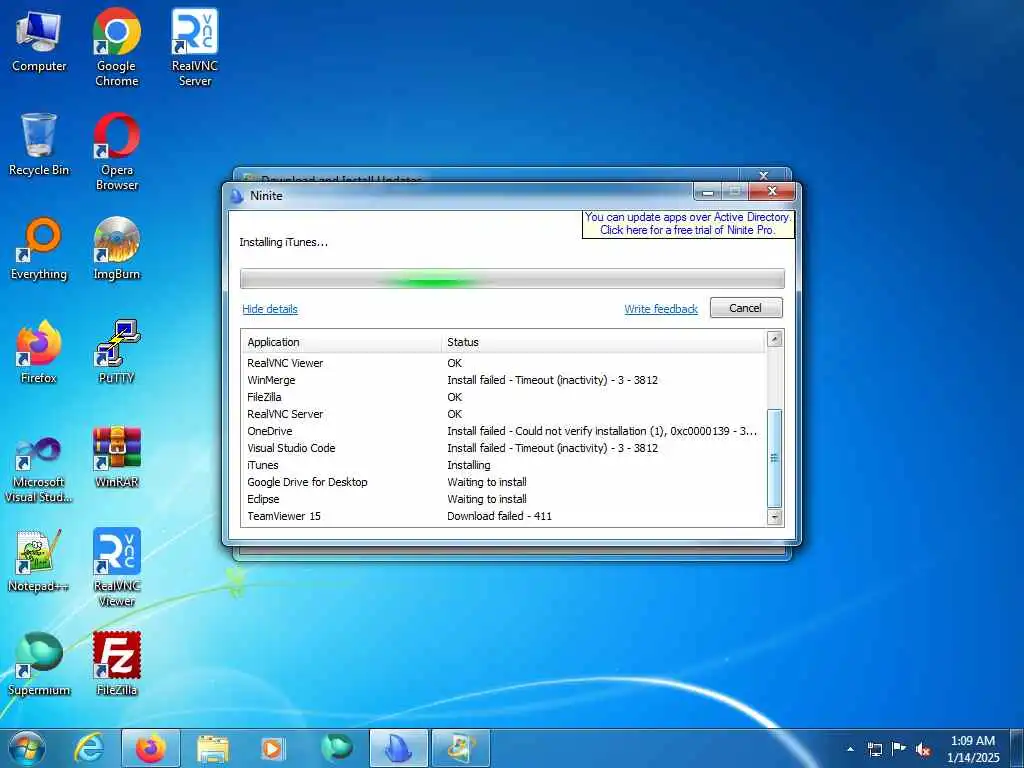The height and width of the screenshot is (768, 1024).
Task: Open the Action Center flag icon
Action: tap(899, 748)
